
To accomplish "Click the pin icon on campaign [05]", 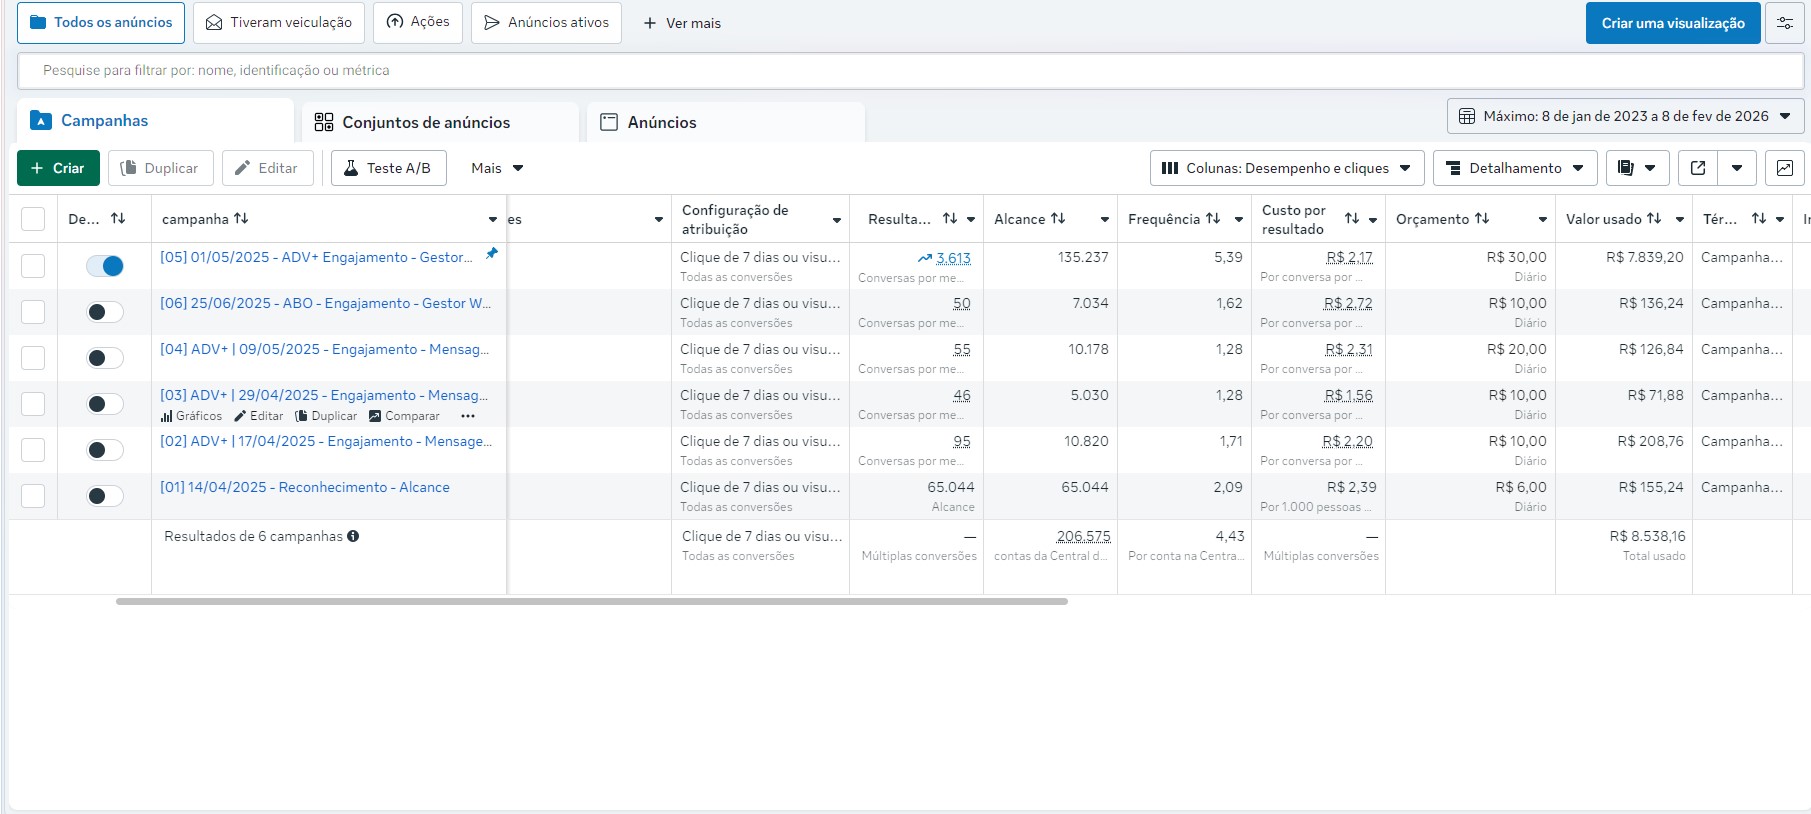I will coord(491,254).
